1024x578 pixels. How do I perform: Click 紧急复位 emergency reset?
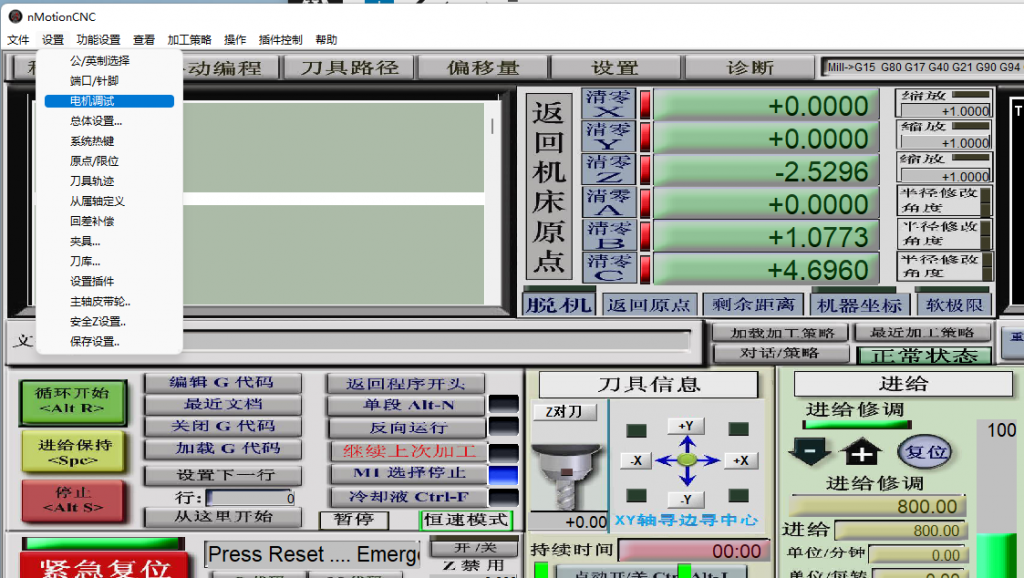pyautogui.click(x=104, y=567)
